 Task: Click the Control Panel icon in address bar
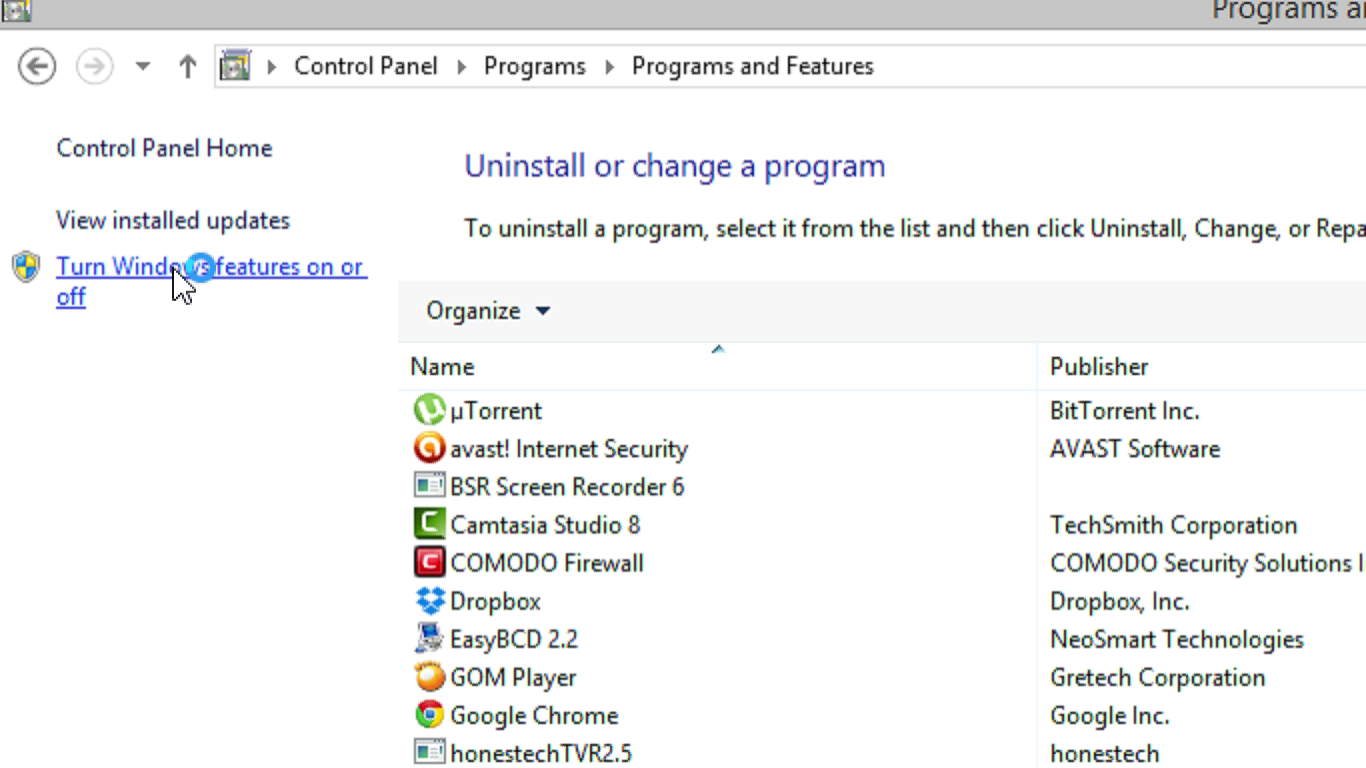[x=235, y=67]
